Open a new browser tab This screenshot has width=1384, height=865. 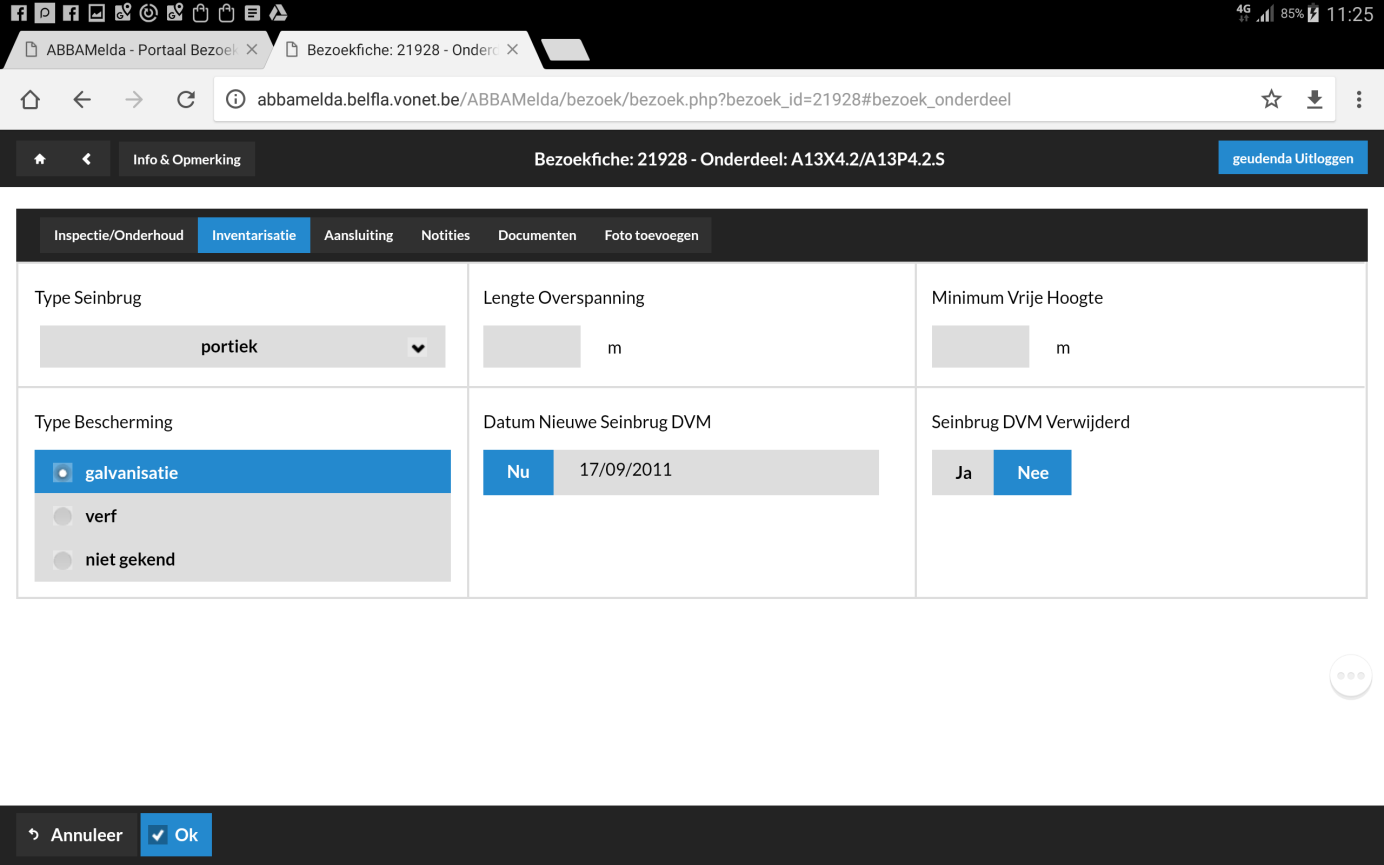click(x=565, y=50)
